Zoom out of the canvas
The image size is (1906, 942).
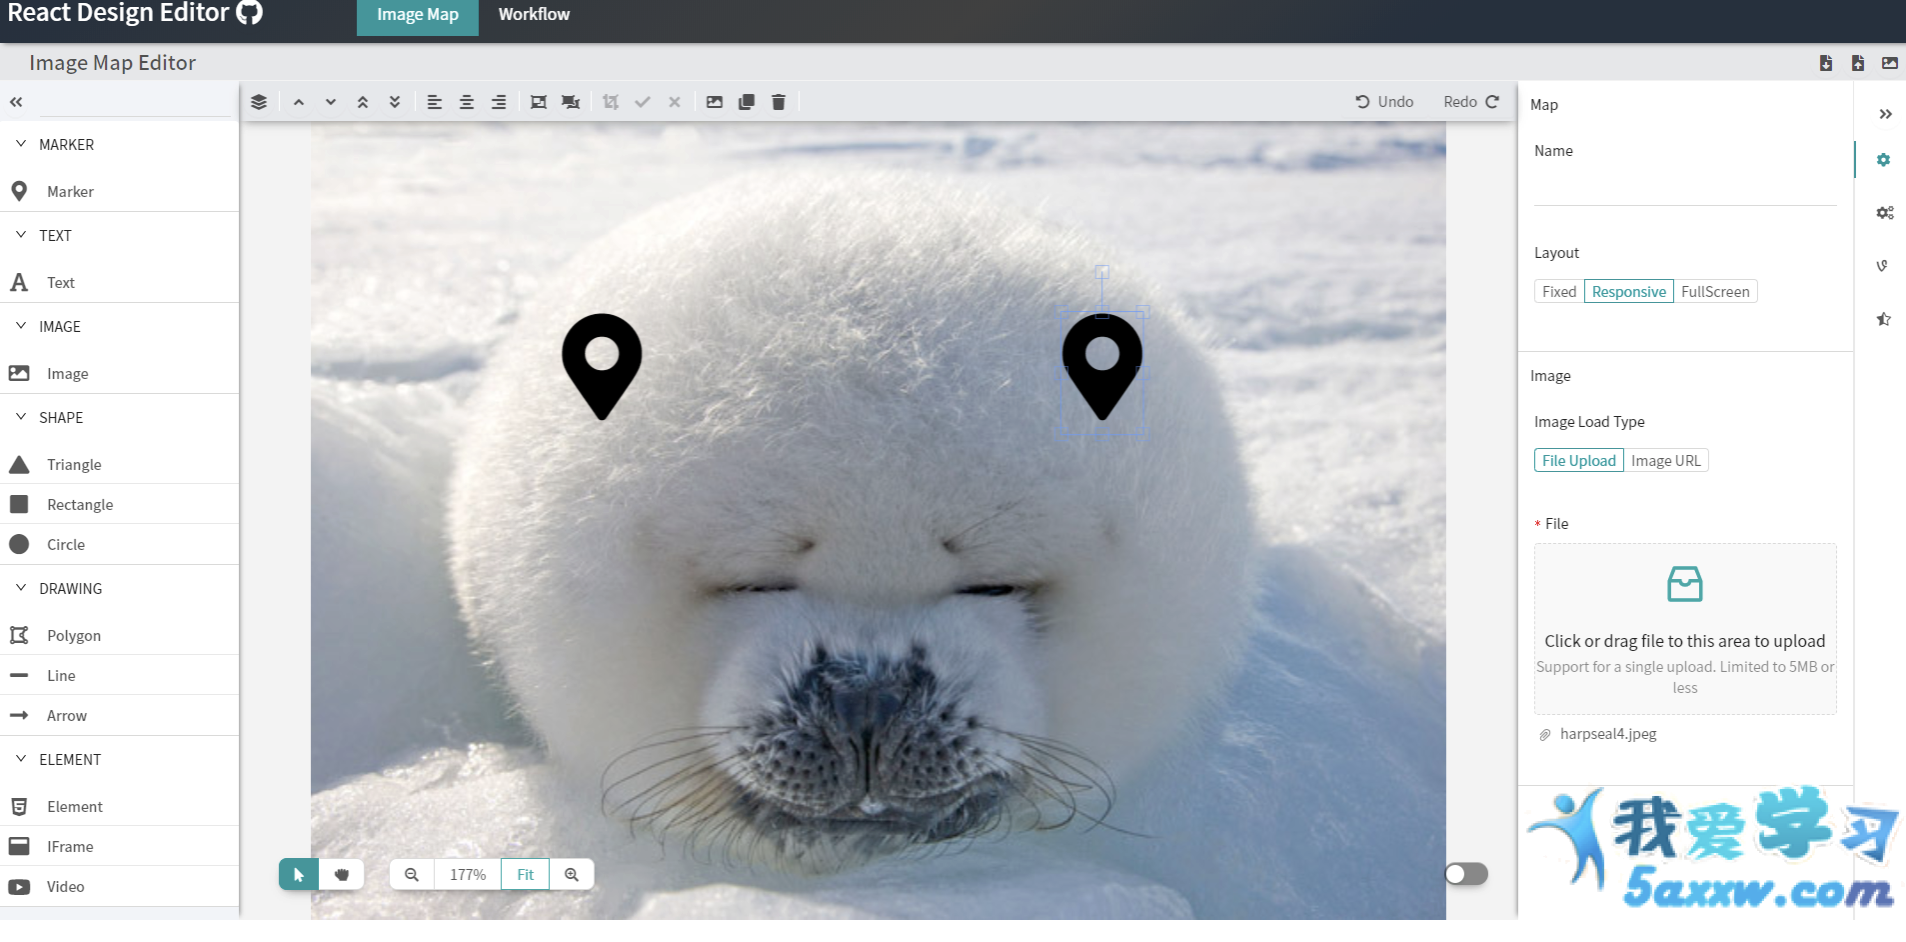(x=411, y=874)
